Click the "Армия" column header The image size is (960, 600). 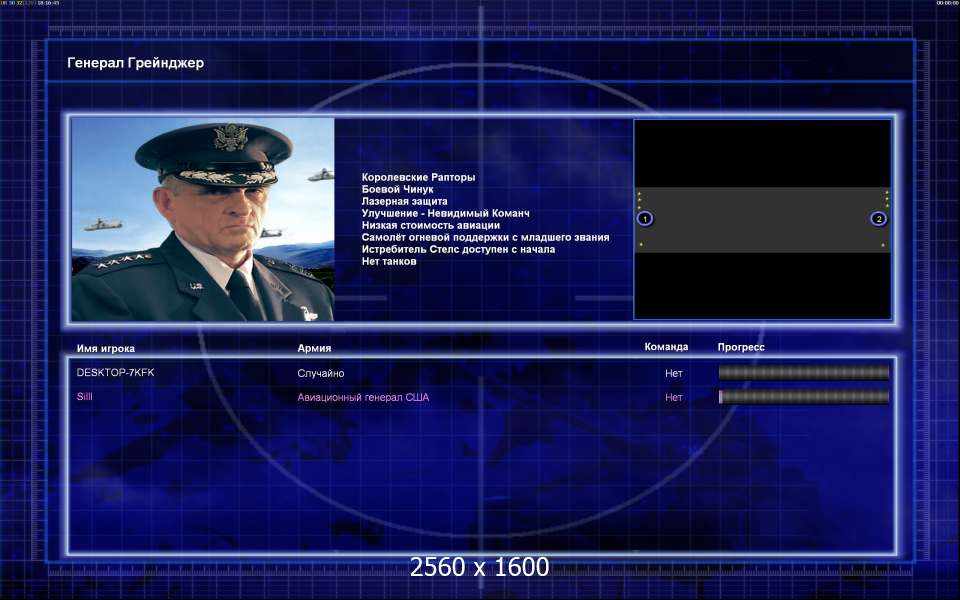(x=314, y=348)
